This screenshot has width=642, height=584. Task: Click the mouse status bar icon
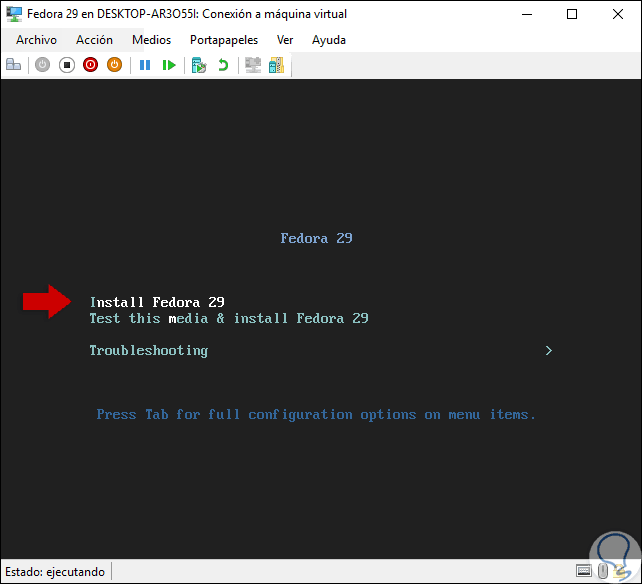602,570
